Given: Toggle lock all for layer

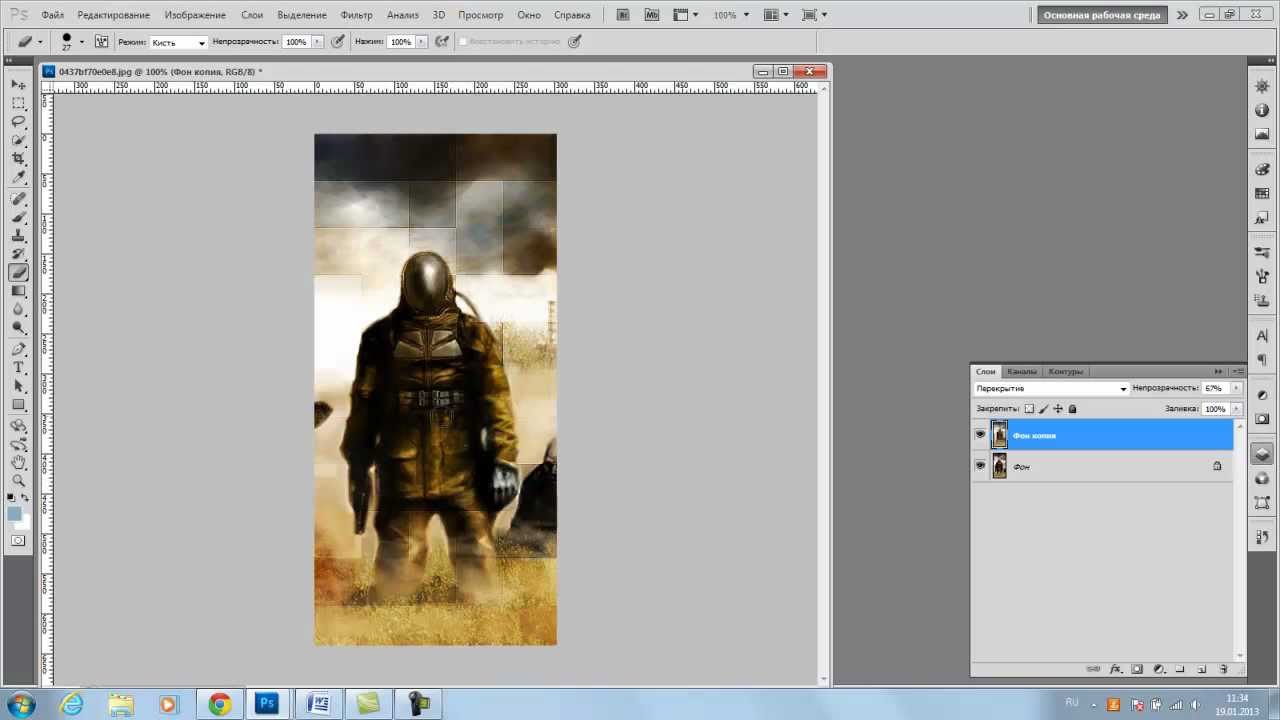Looking at the screenshot, I should pyautogui.click(x=1072, y=409).
